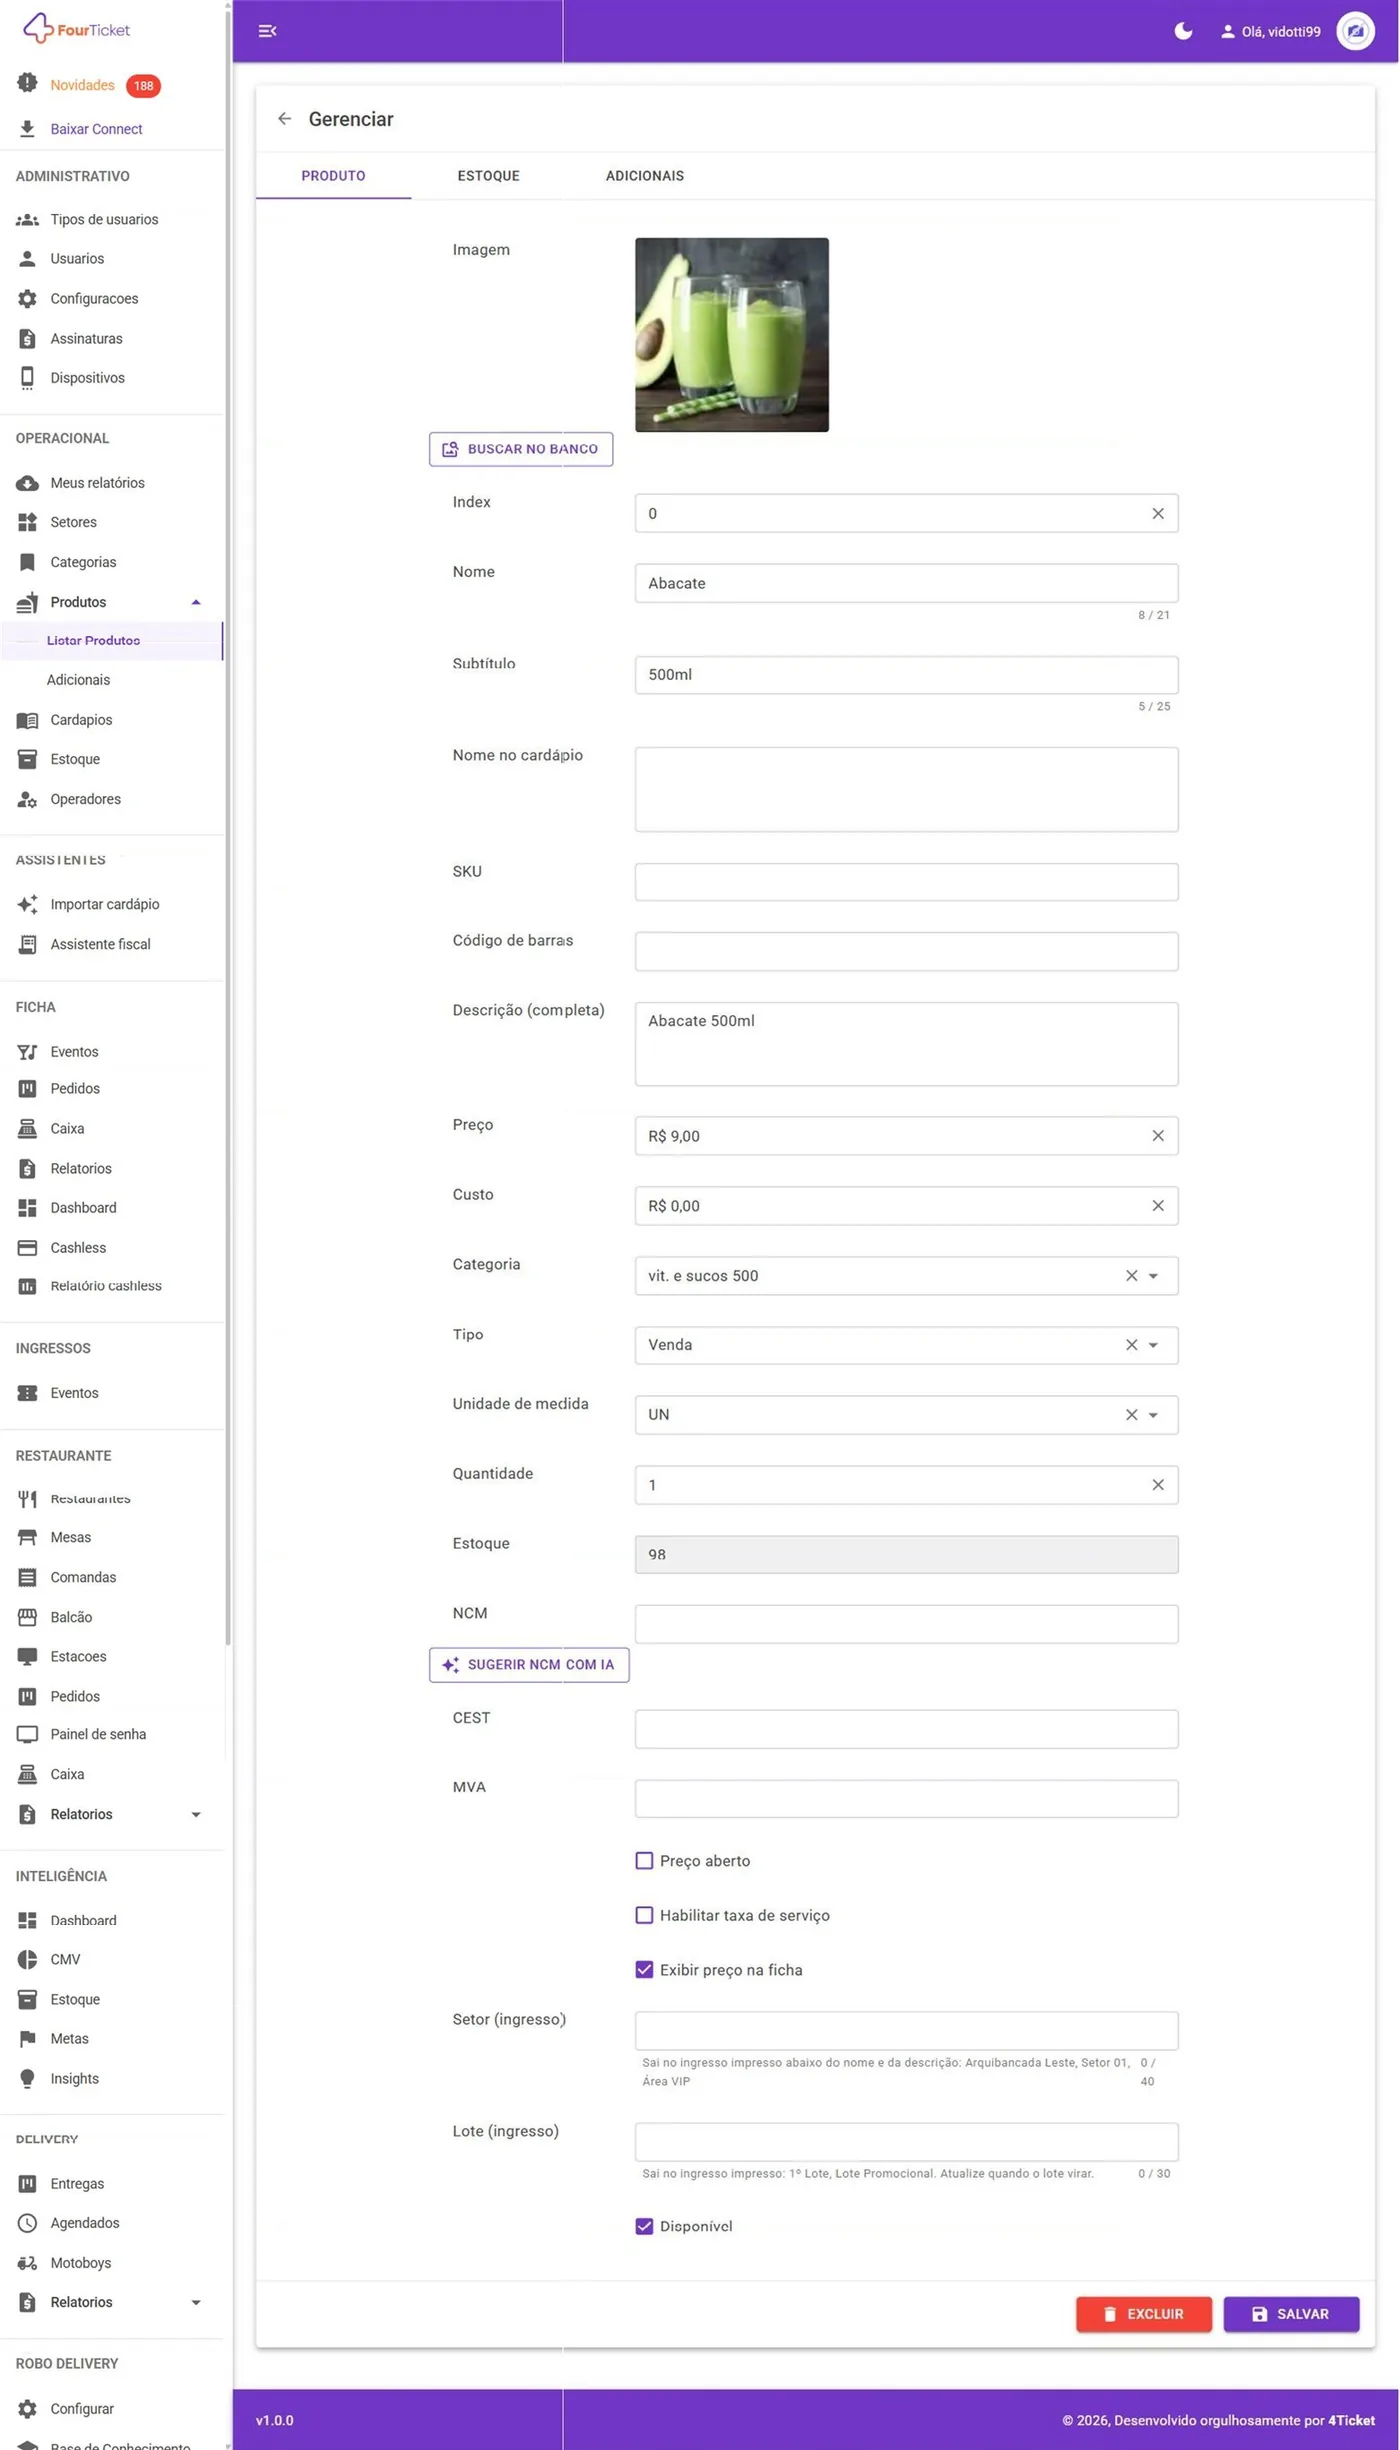The height and width of the screenshot is (2450, 1400).
Task: Open the user avatar profile icon
Action: 1355,31
